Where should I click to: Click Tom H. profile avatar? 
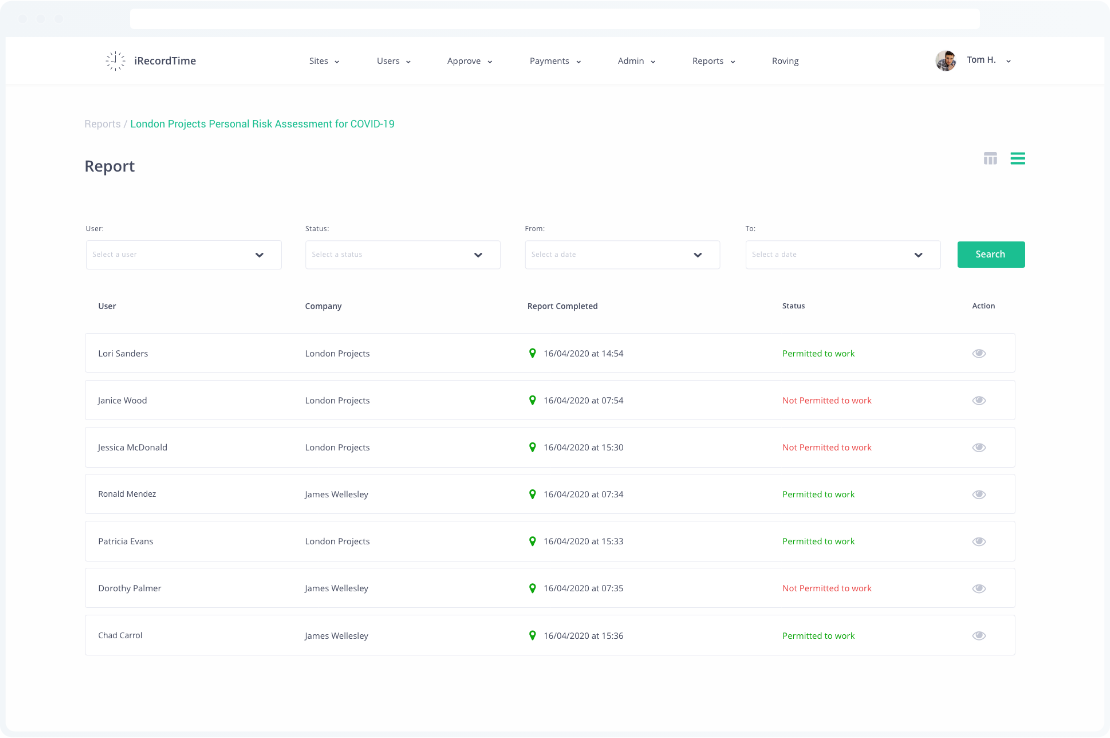point(945,61)
